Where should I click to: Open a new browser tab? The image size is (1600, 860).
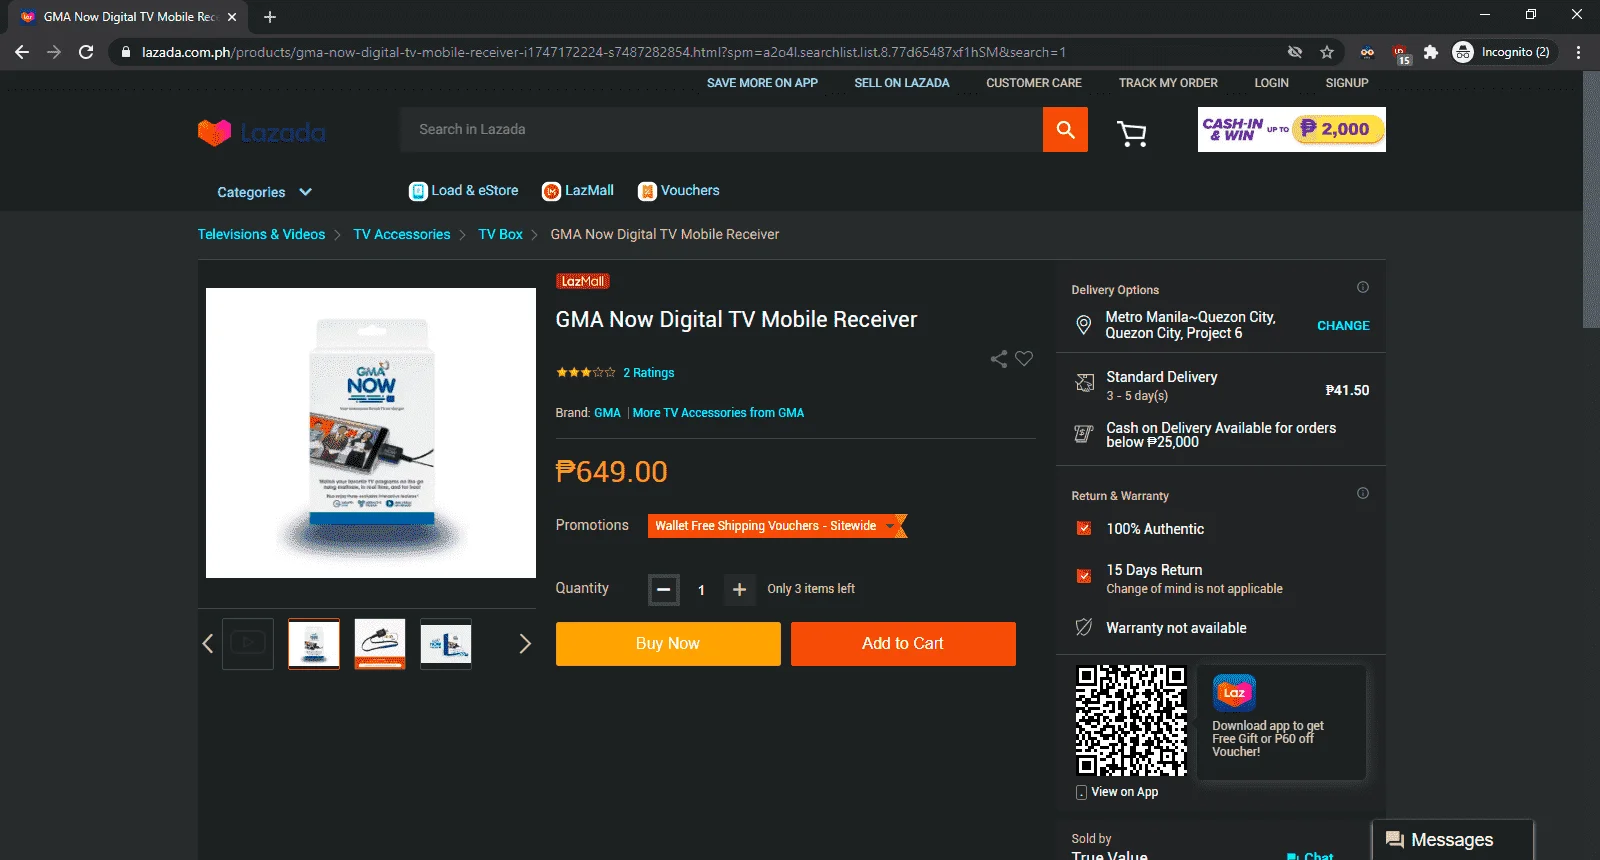pos(270,17)
